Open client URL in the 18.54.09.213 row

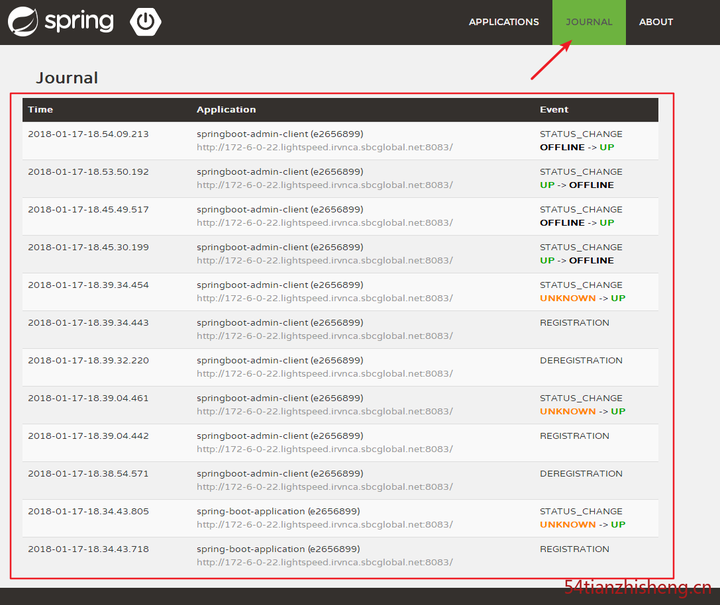325,147
